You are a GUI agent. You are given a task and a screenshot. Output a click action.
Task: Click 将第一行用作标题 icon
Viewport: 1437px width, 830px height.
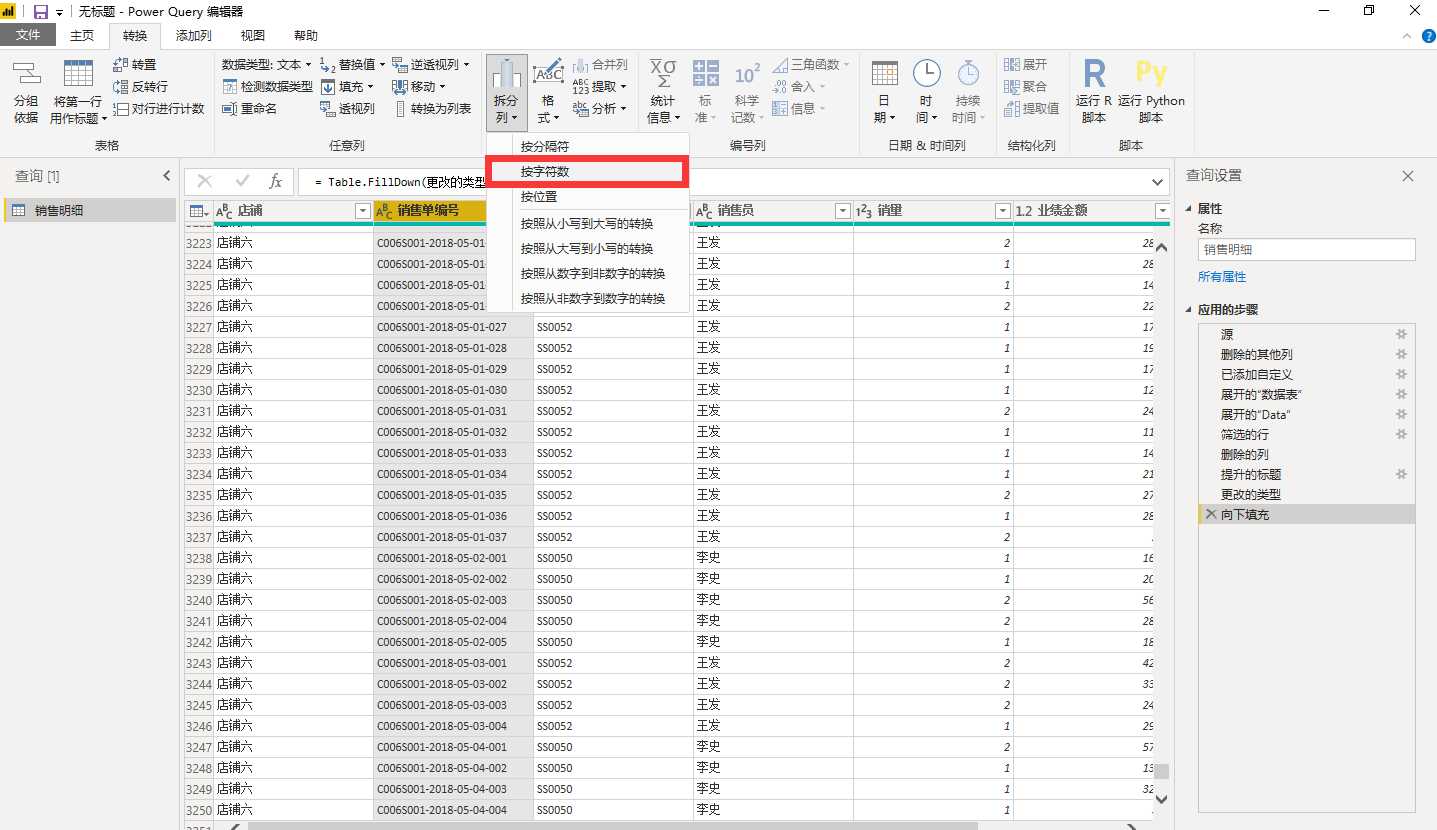tap(78, 75)
